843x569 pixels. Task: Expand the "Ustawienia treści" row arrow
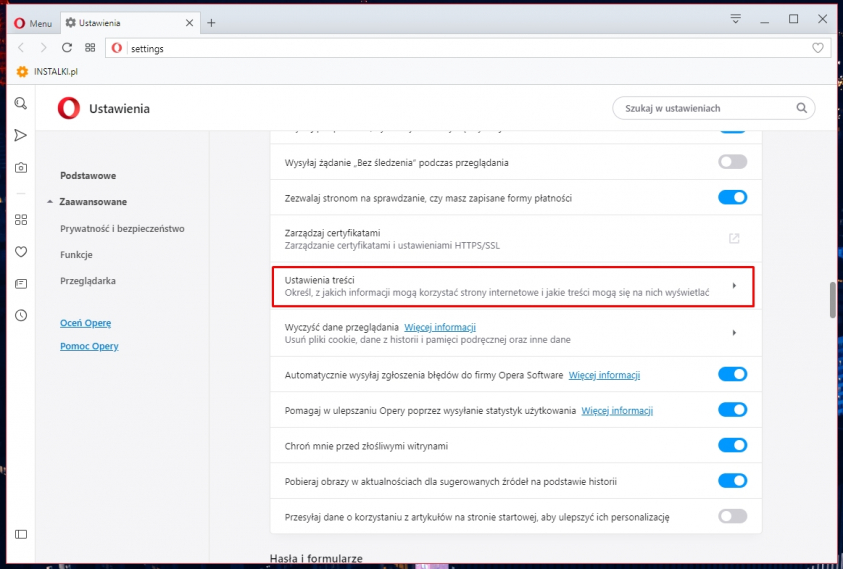pyautogui.click(x=733, y=286)
